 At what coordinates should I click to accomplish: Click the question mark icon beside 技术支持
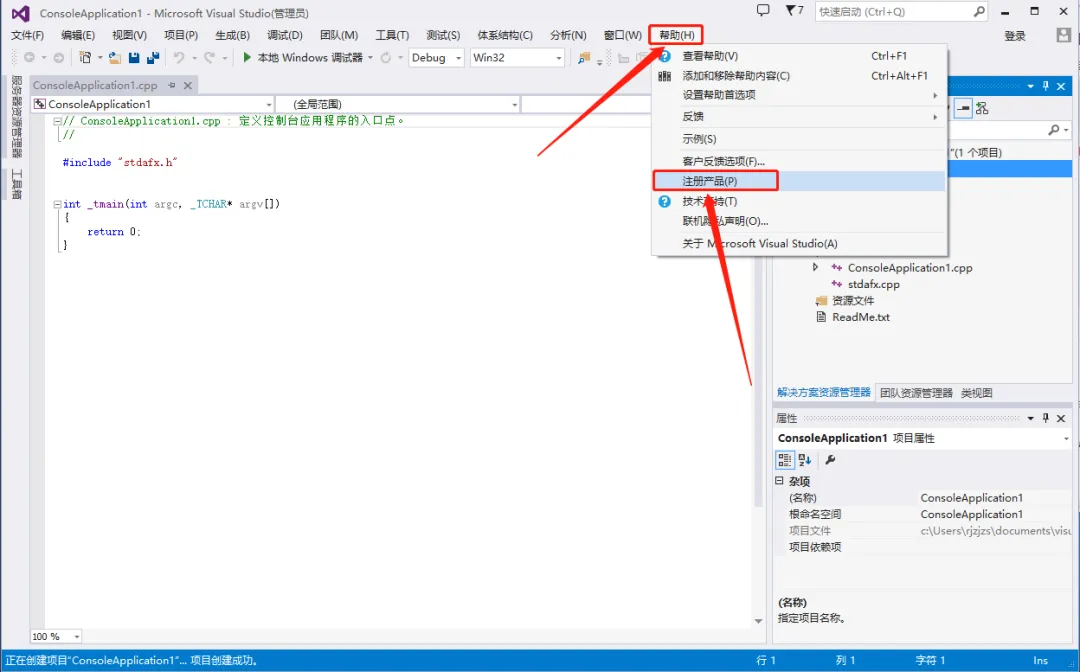coord(665,201)
